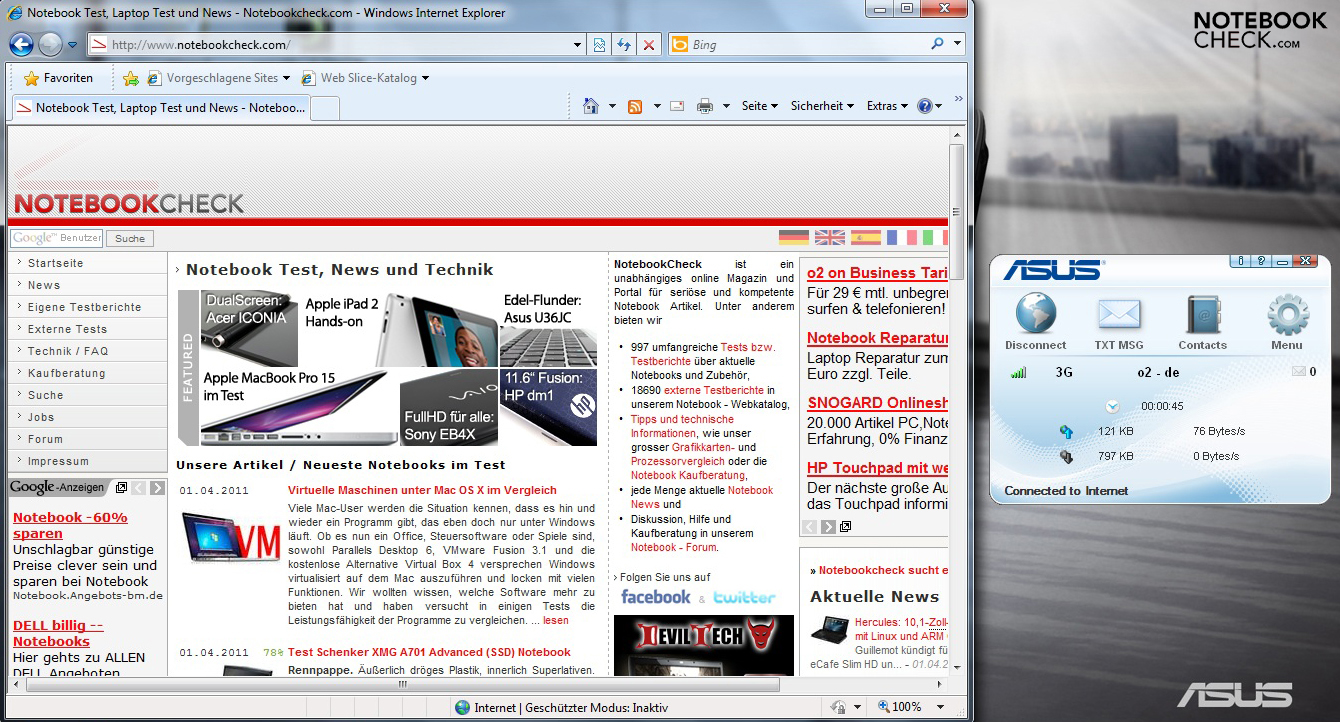Click the unread message envelope in ASUS window
The width and height of the screenshot is (1340, 722).
pyautogui.click(x=1299, y=372)
